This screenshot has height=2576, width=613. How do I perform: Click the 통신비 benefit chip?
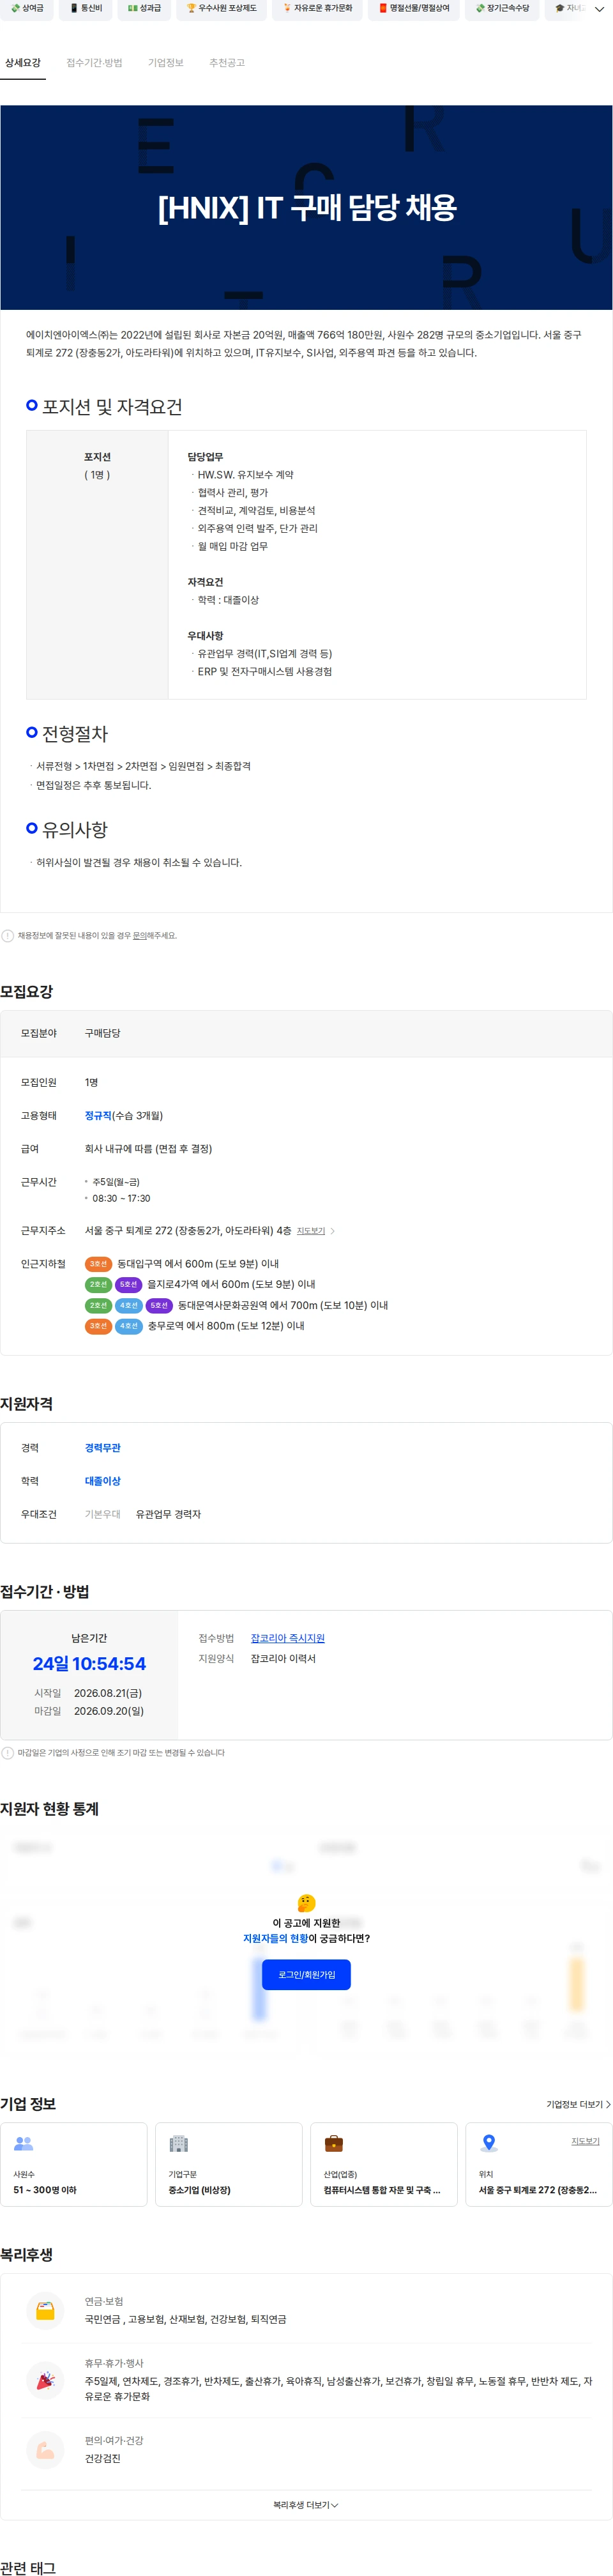pos(86,9)
